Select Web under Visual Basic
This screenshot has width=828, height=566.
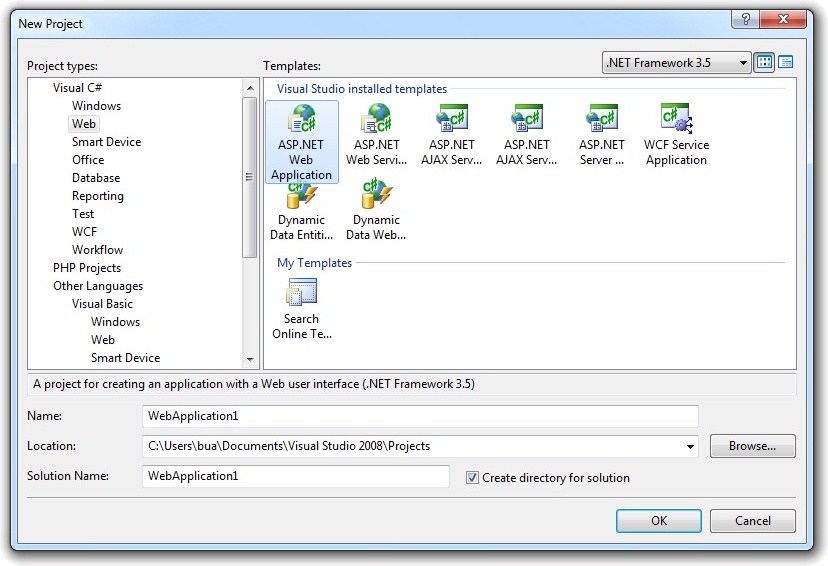point(103,339)
